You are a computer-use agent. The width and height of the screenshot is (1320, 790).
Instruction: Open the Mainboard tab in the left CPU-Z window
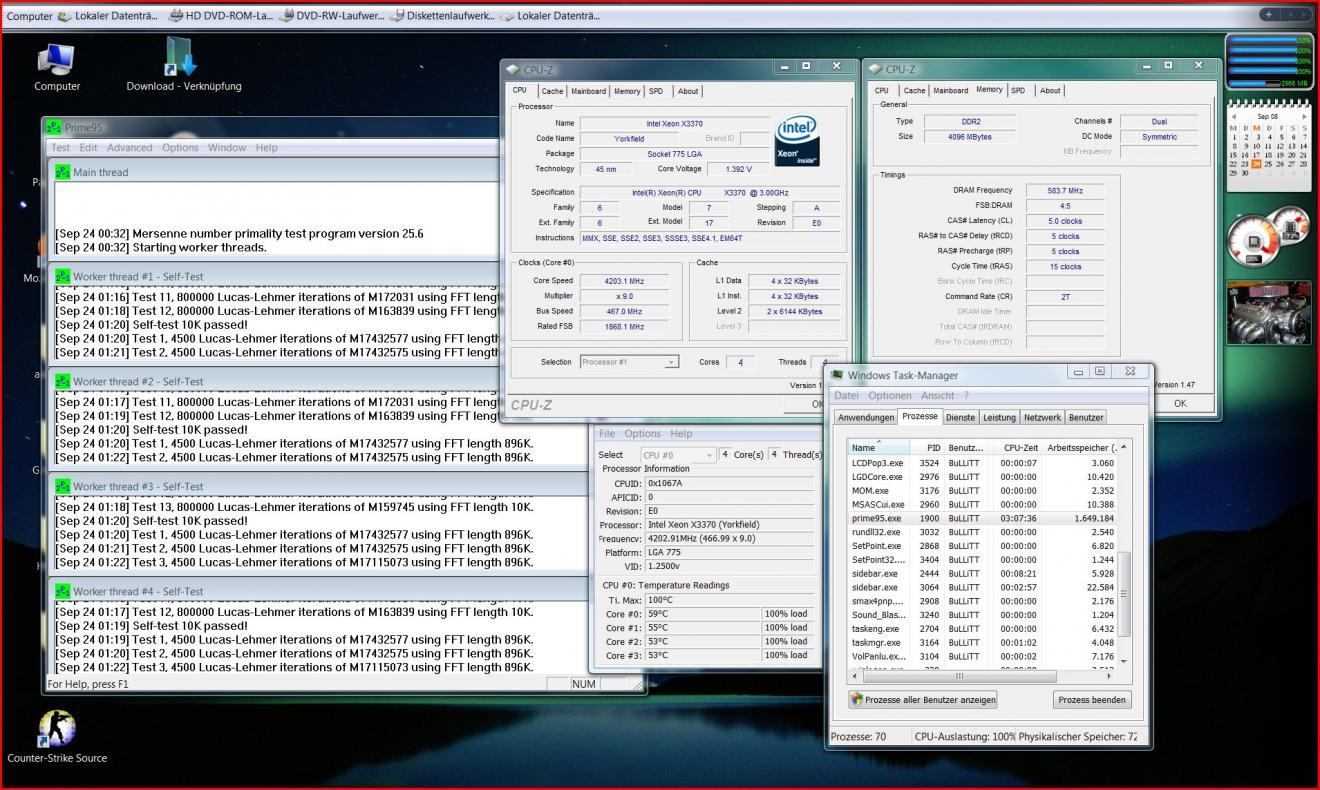(x=588, y=91)
